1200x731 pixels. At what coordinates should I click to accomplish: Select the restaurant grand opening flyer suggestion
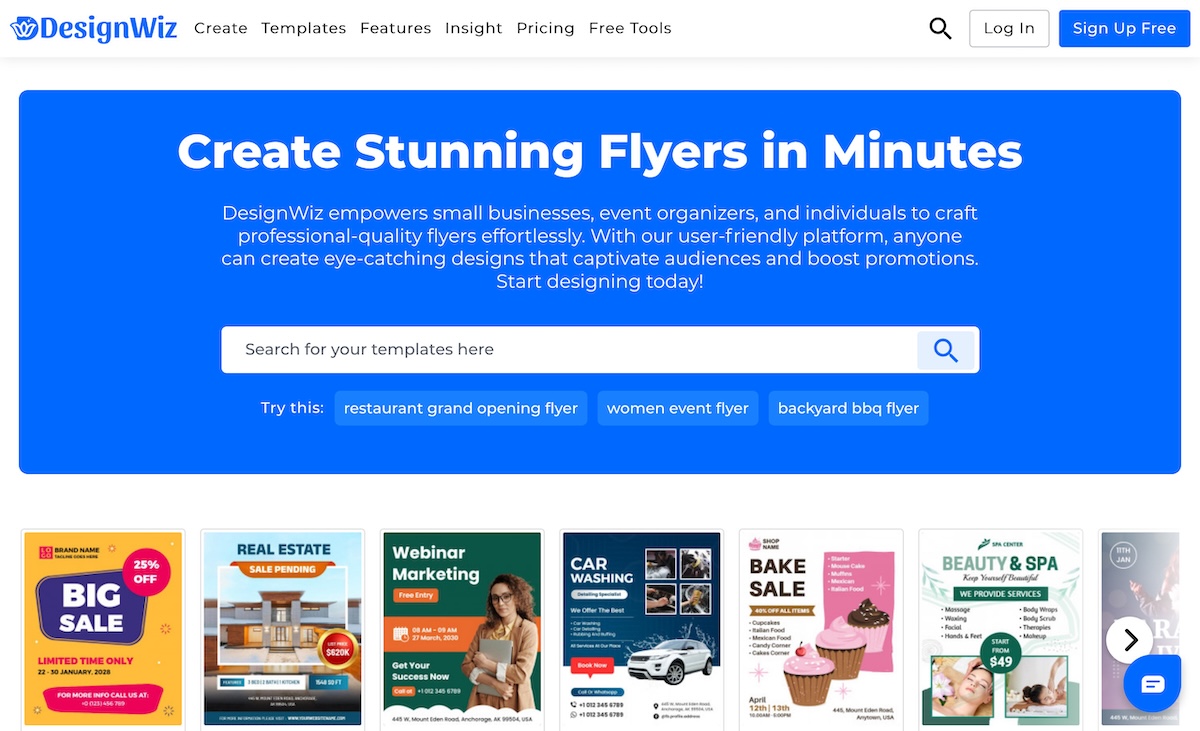(461, 408)
